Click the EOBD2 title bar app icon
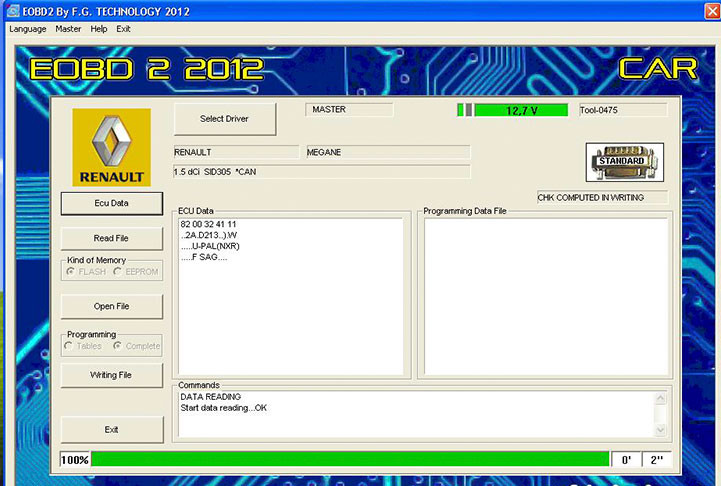 (13, 11)
